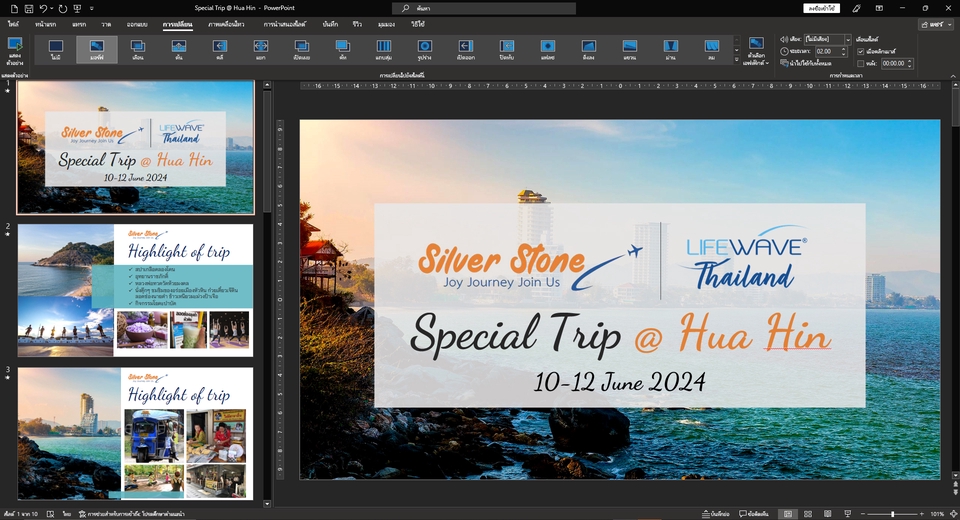Switch to Reading view

pos(828,514)
